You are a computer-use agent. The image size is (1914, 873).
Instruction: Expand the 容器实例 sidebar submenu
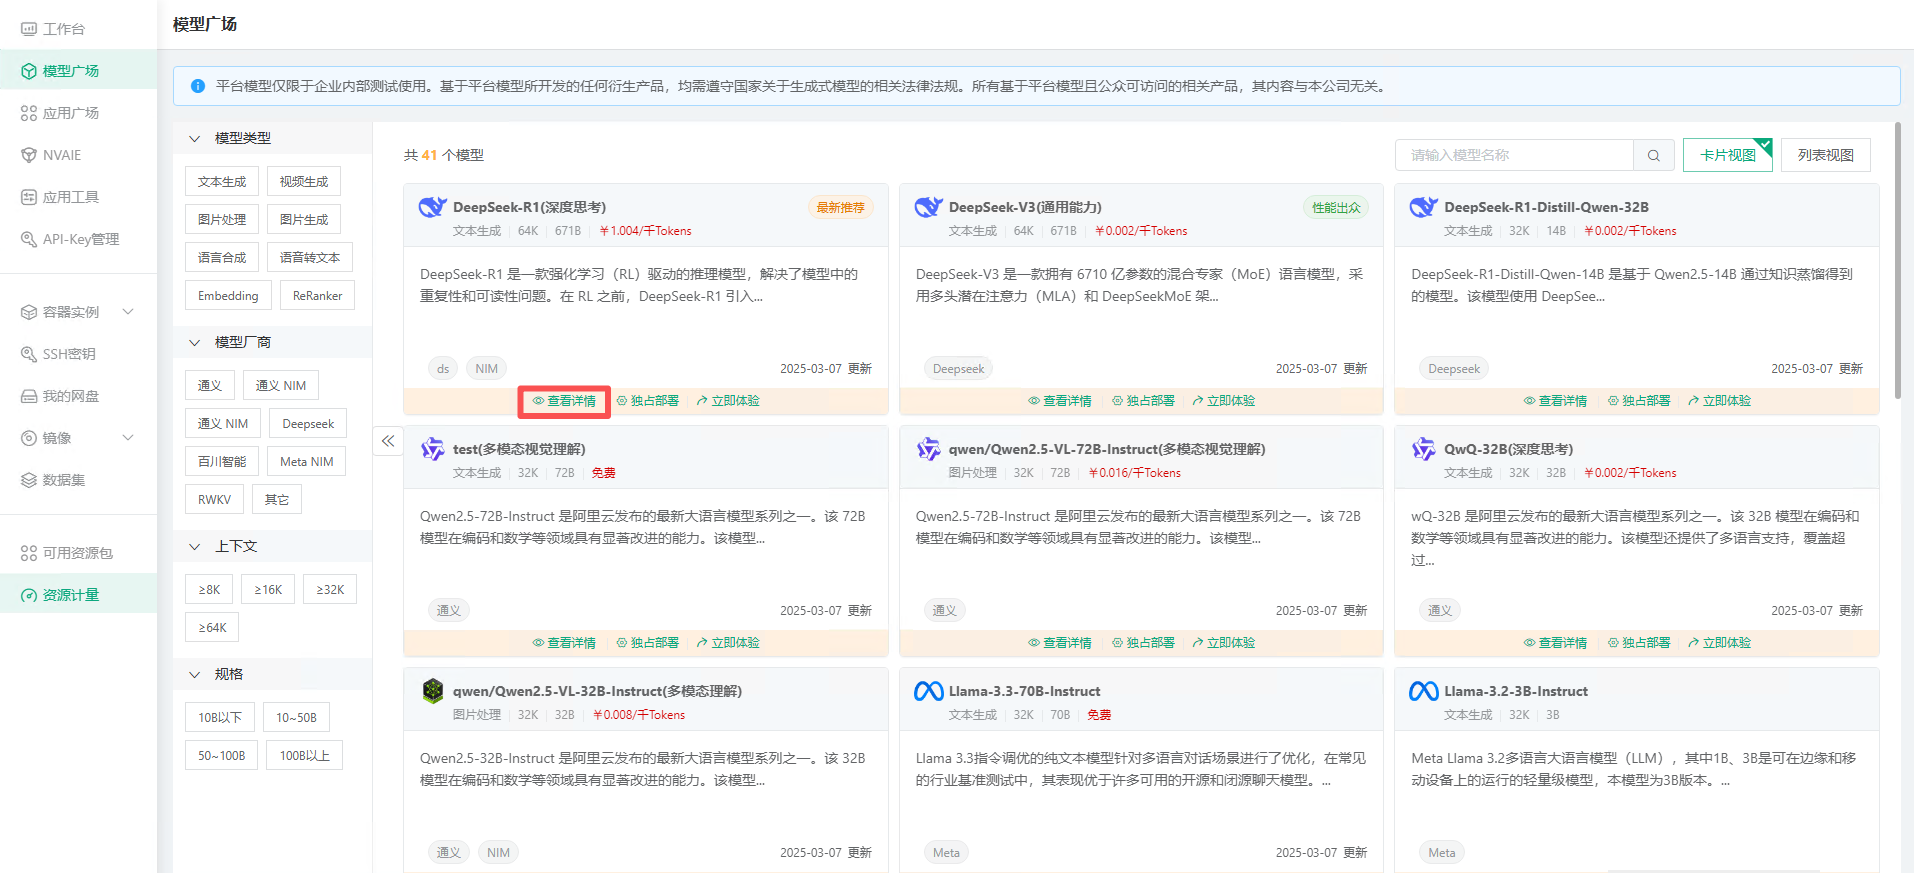coord(128,312)
